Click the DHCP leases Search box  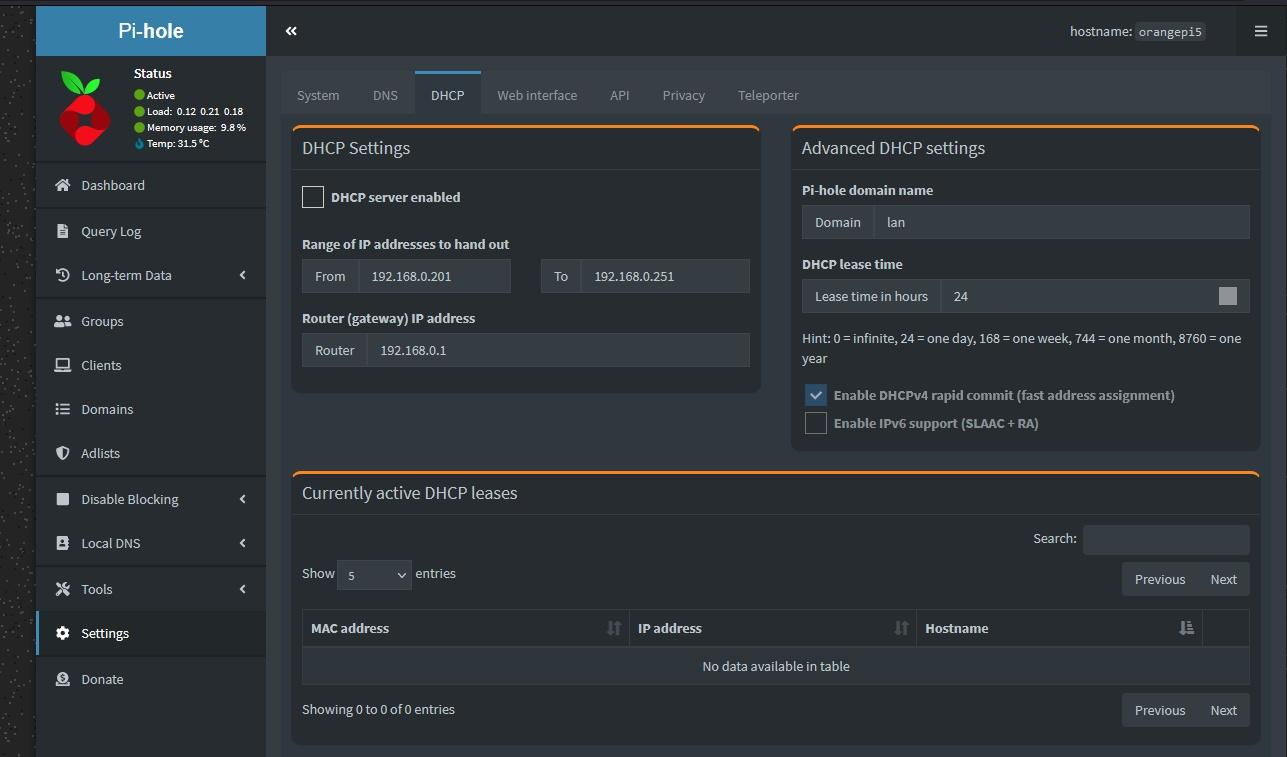pos(1166,539)
